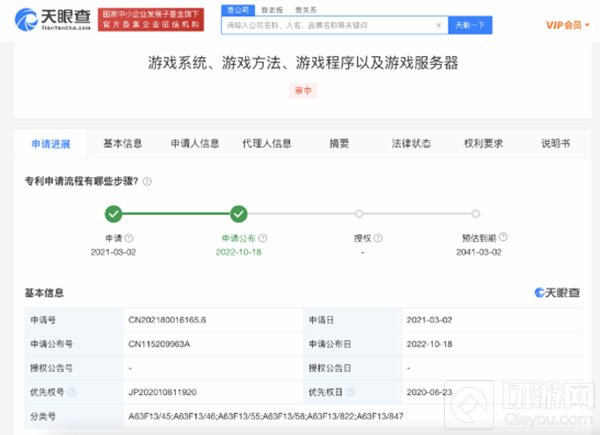Click the green checkmark for 申请公布 step
The width and height of the screenshot is (600, 435).
238,213
